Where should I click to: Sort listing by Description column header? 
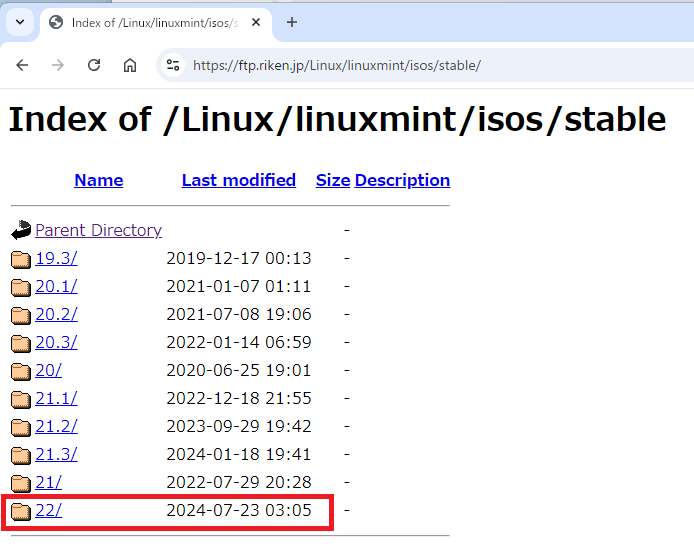(x=402, y=180)
